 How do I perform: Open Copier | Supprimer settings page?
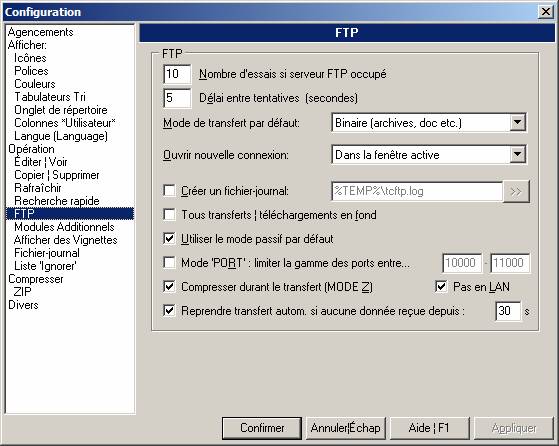pyautogui.click(x=57, y=175)
